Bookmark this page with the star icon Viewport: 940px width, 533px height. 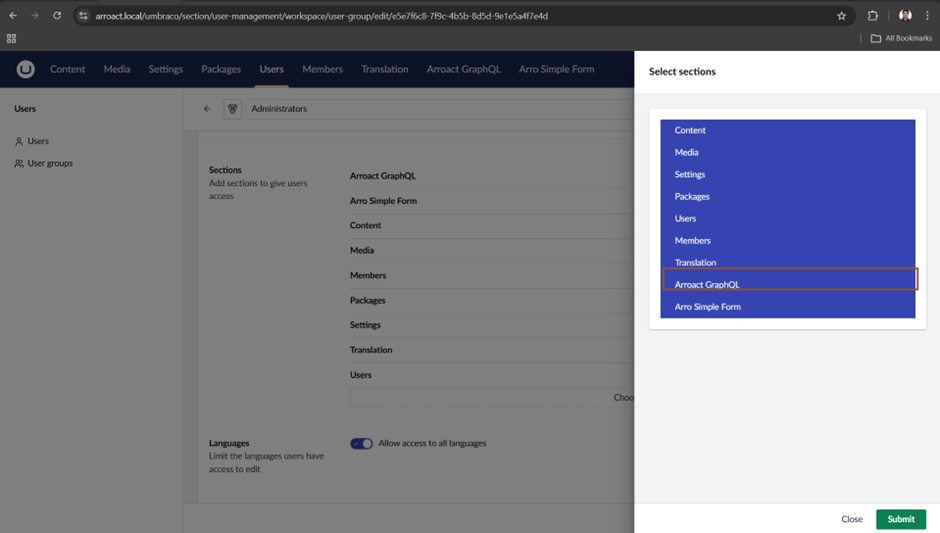point(841,16)
